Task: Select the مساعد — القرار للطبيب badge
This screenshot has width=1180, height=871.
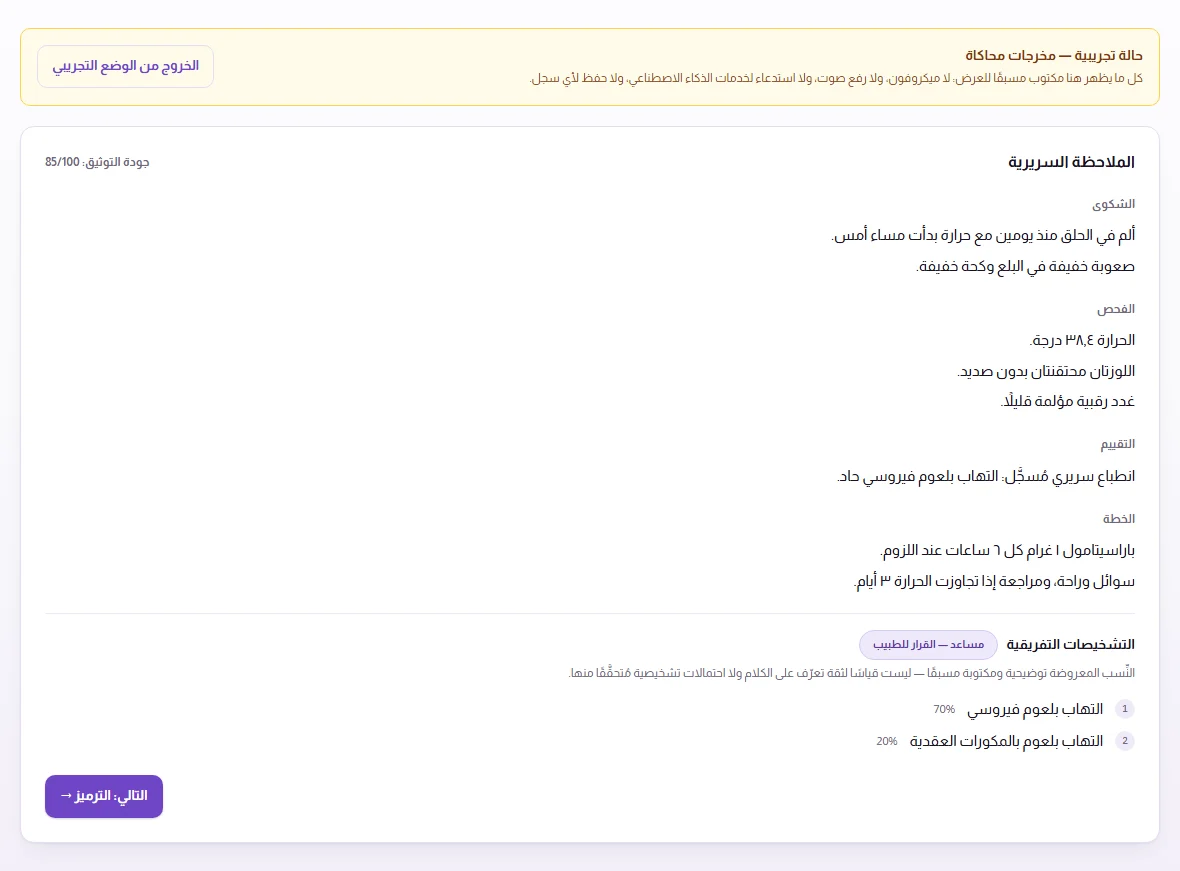Action: [928, 644]
